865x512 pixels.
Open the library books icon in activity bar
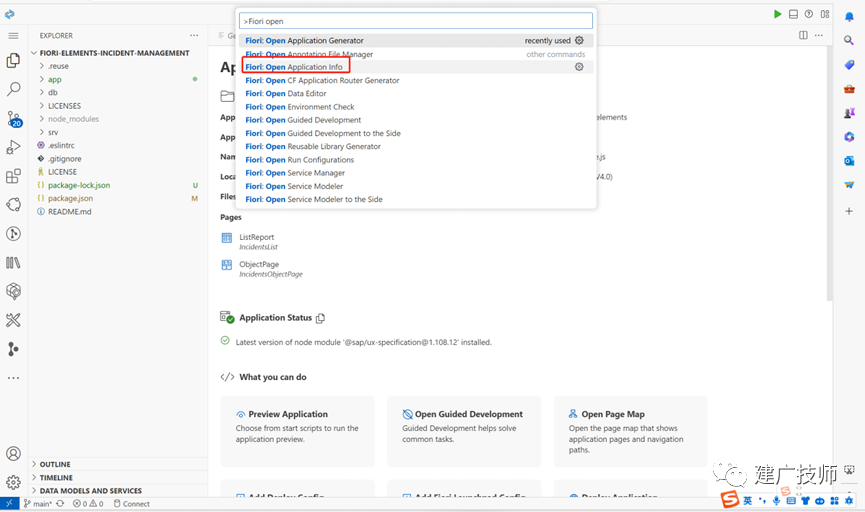click(13, 263)
